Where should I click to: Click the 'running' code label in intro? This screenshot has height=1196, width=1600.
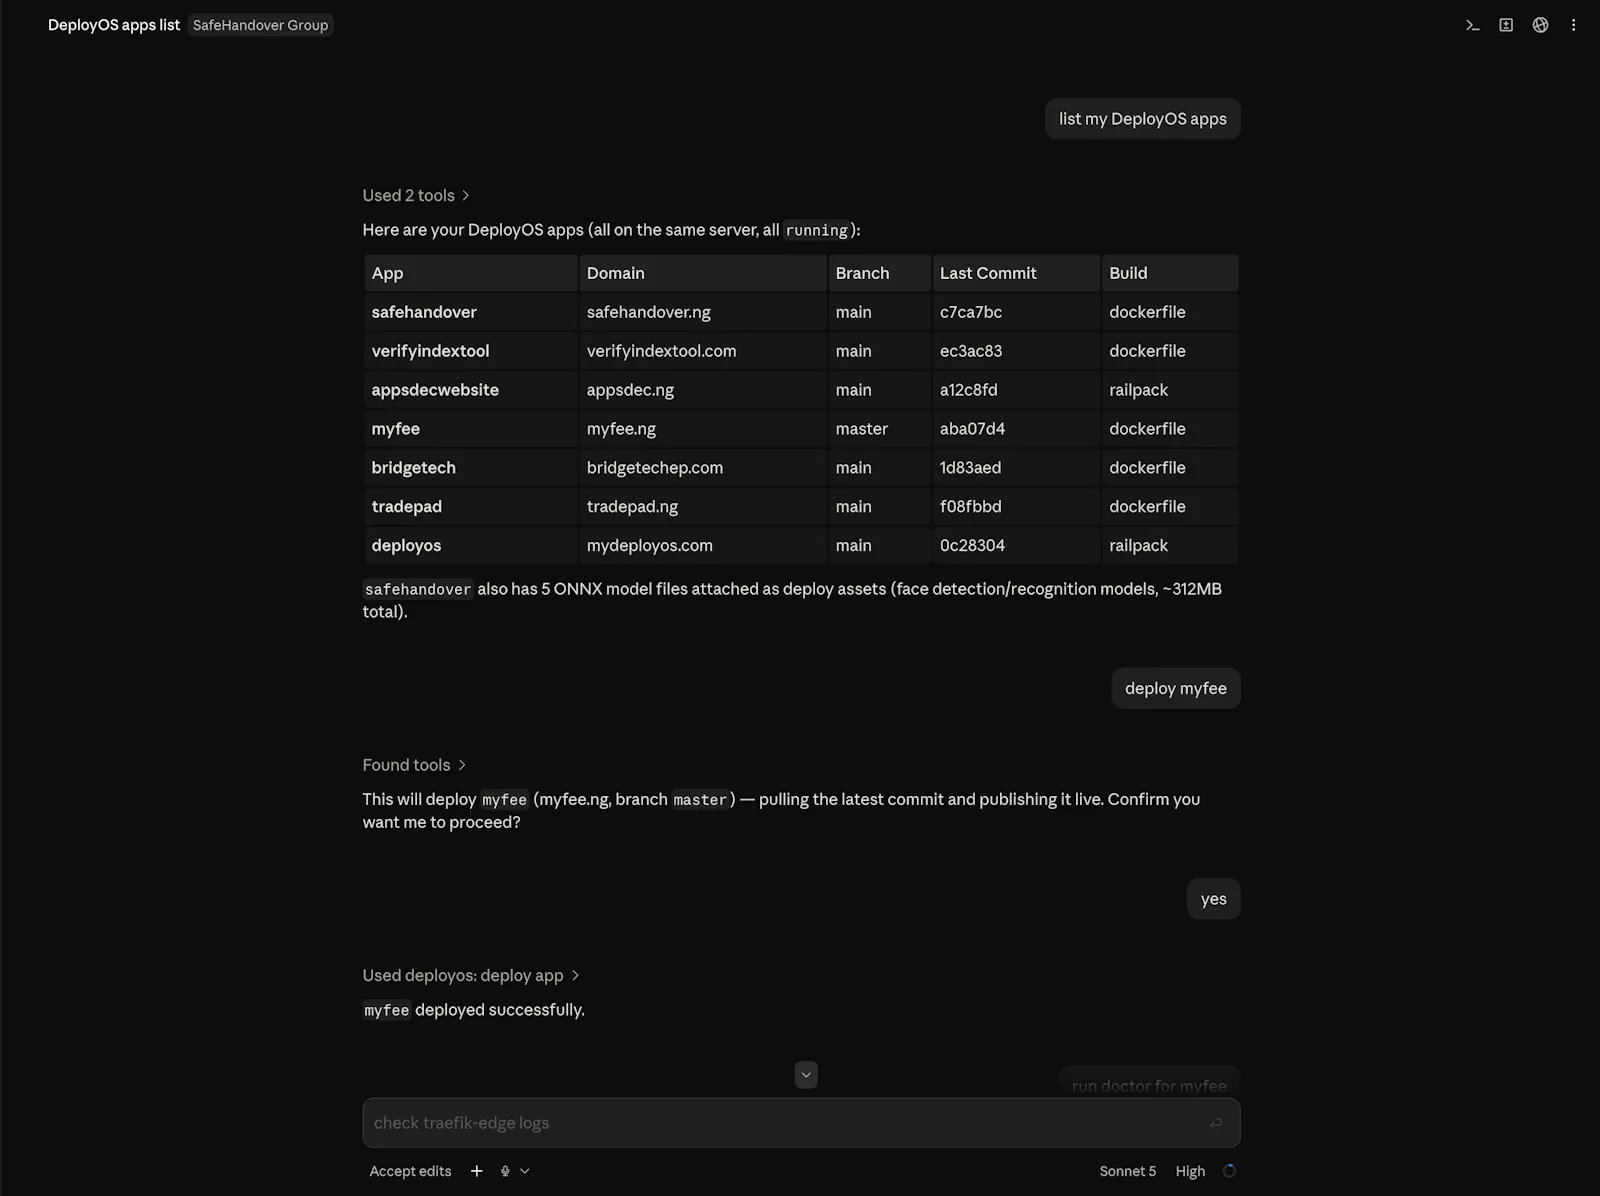pyautogui.click(x=816, y=230)
